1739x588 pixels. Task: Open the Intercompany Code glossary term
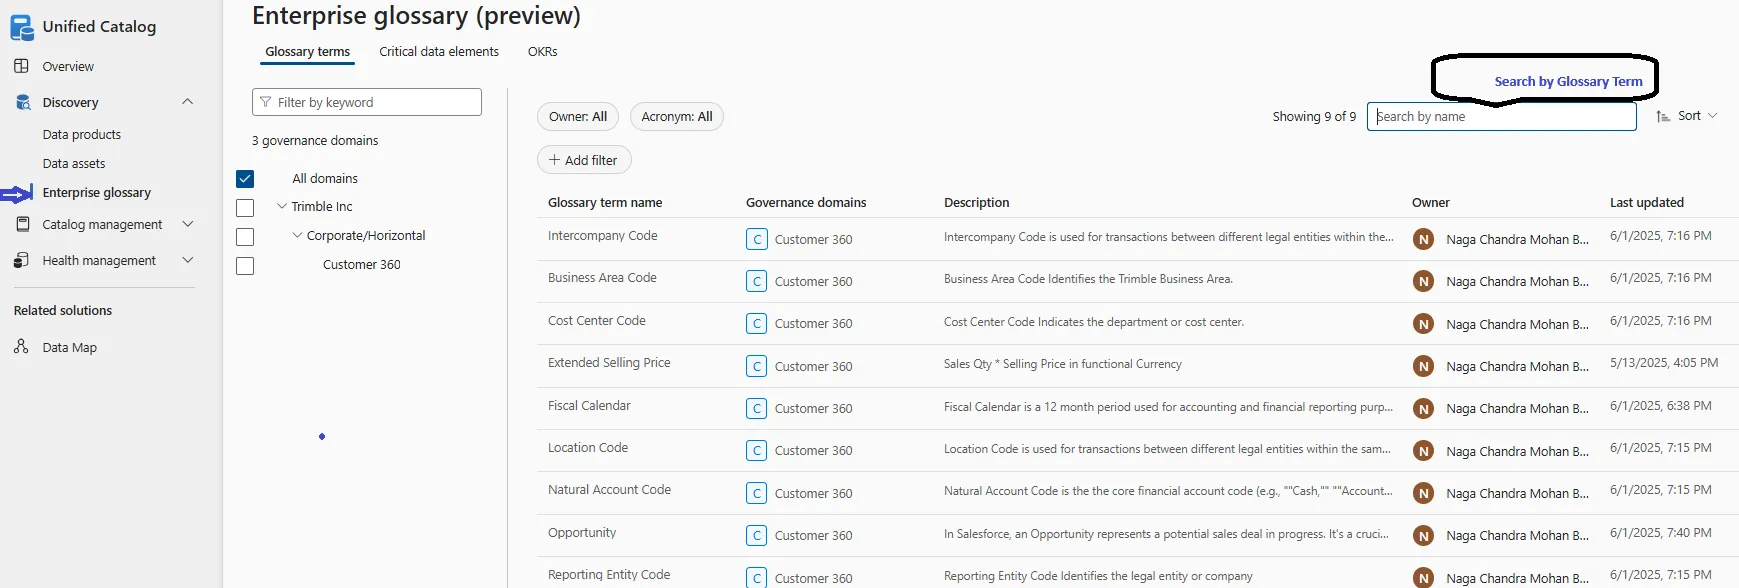[603, 236]
